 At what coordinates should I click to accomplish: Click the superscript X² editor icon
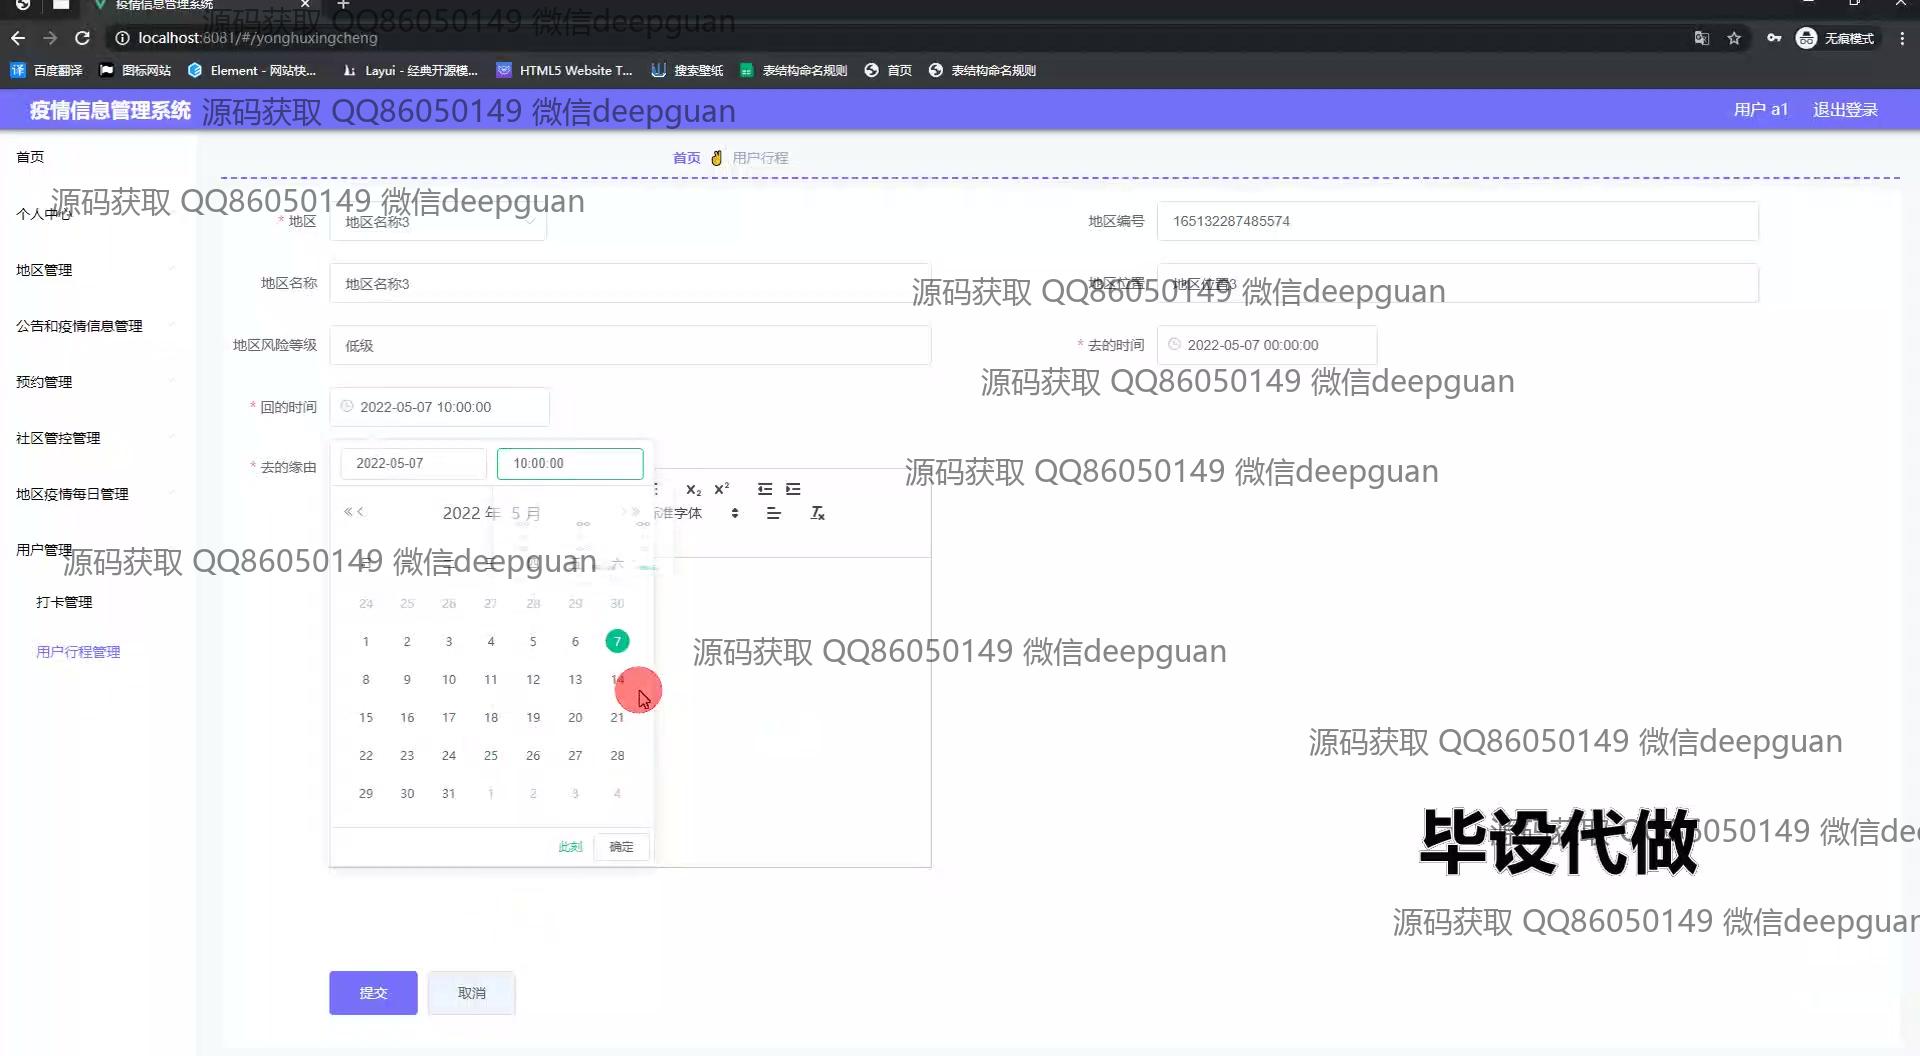coord(722,489)
